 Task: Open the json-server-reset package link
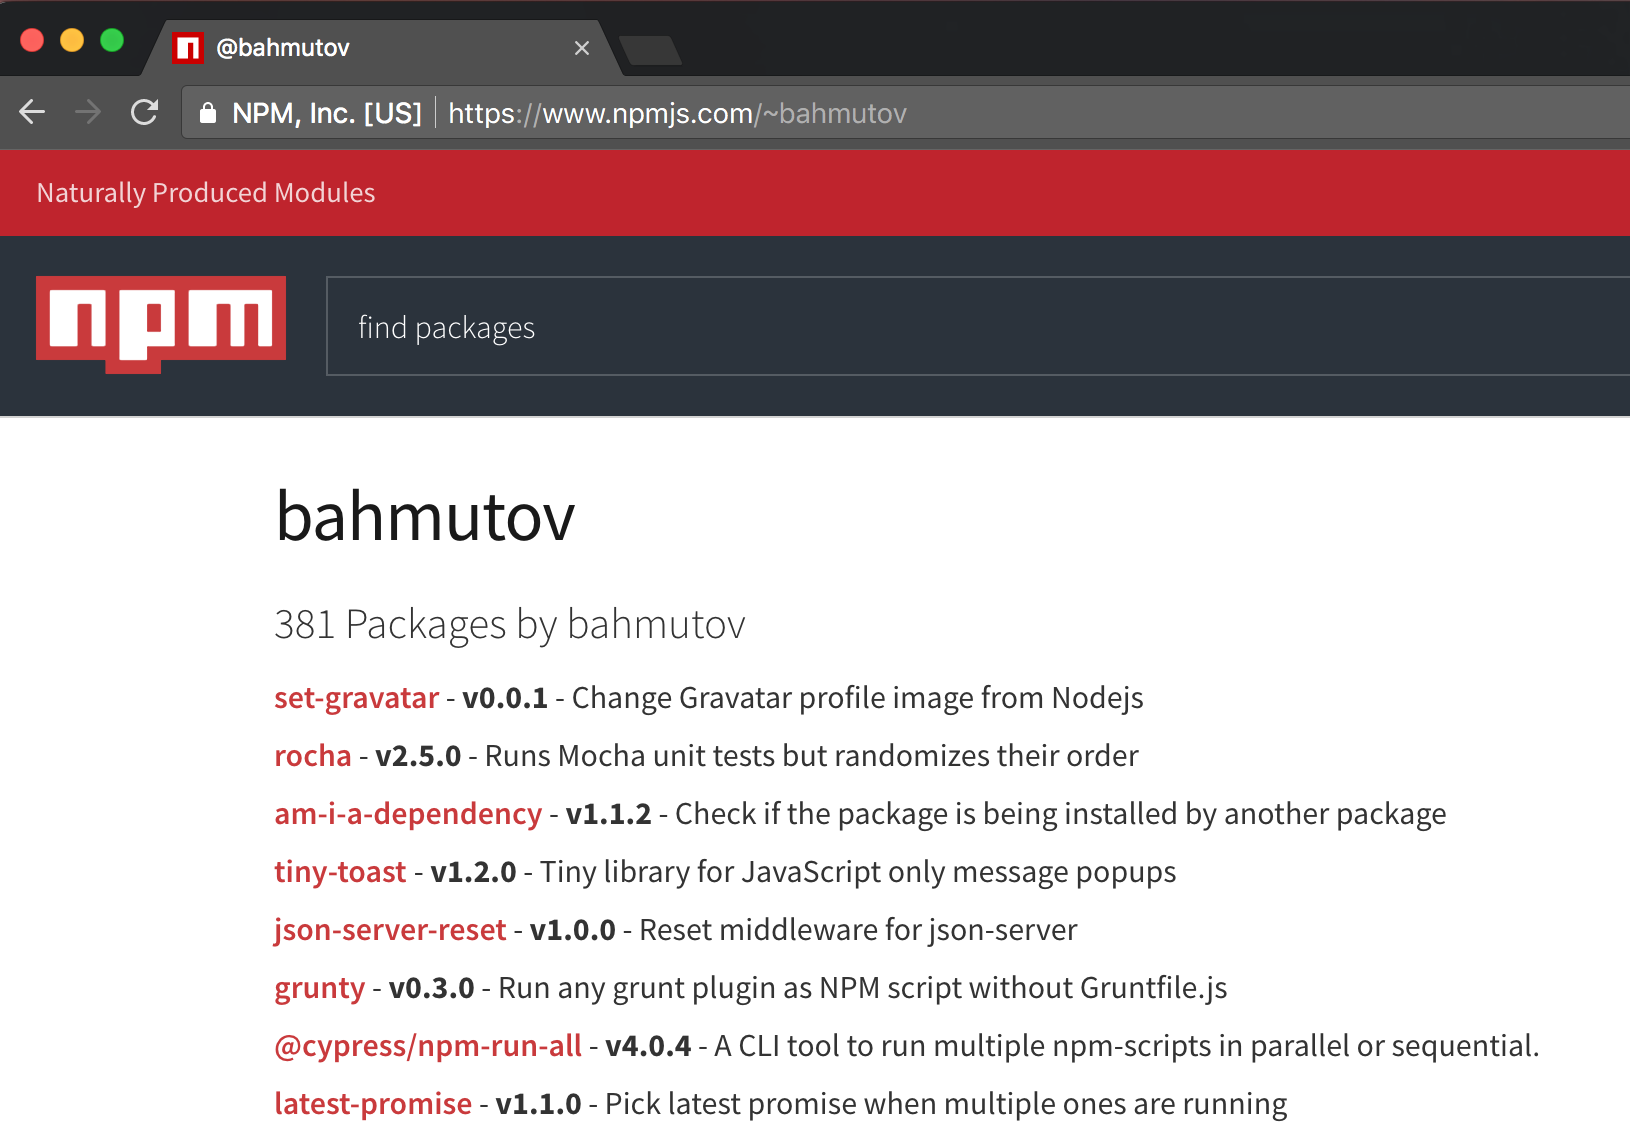[390, 930]
